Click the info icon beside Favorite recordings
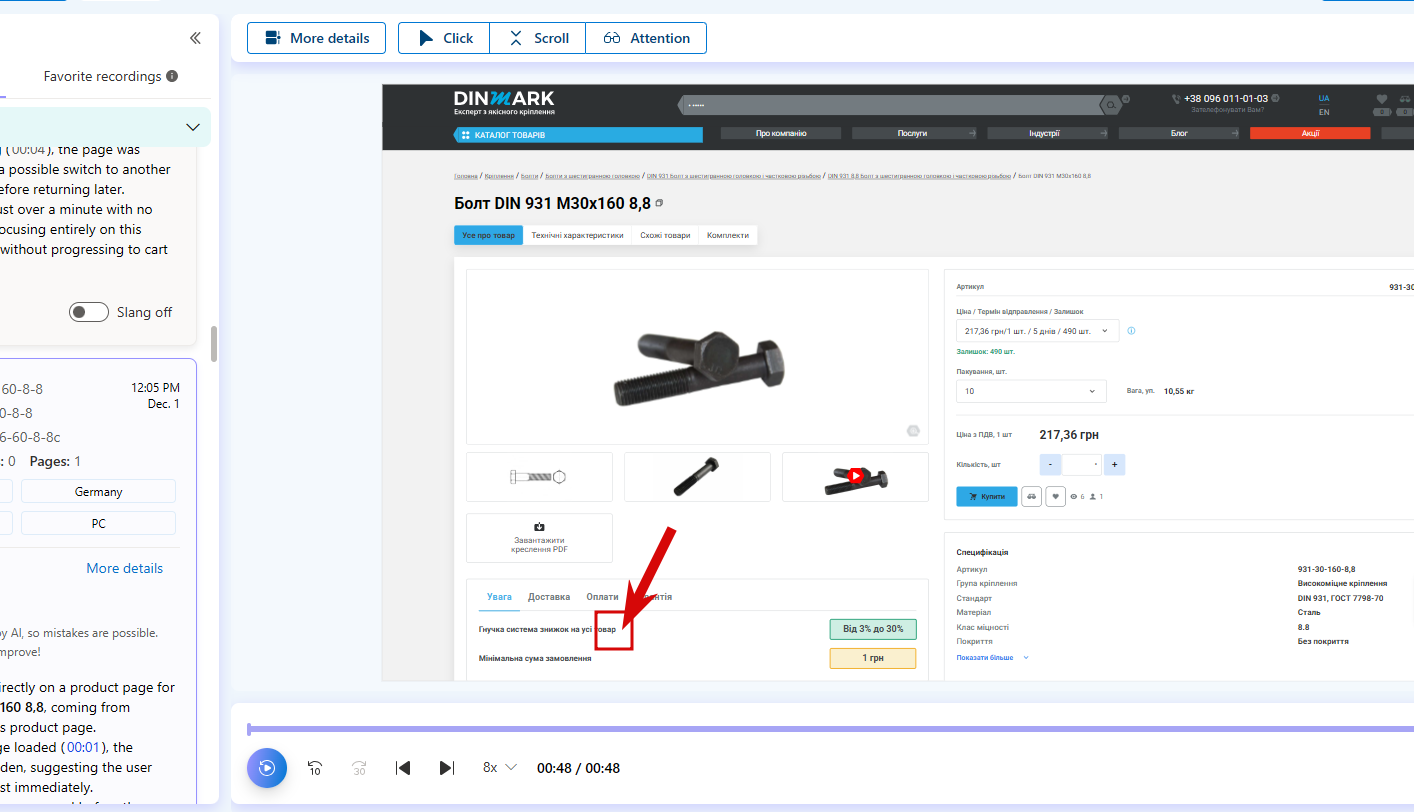1414x812 pixels. click(x=172, y=76)
